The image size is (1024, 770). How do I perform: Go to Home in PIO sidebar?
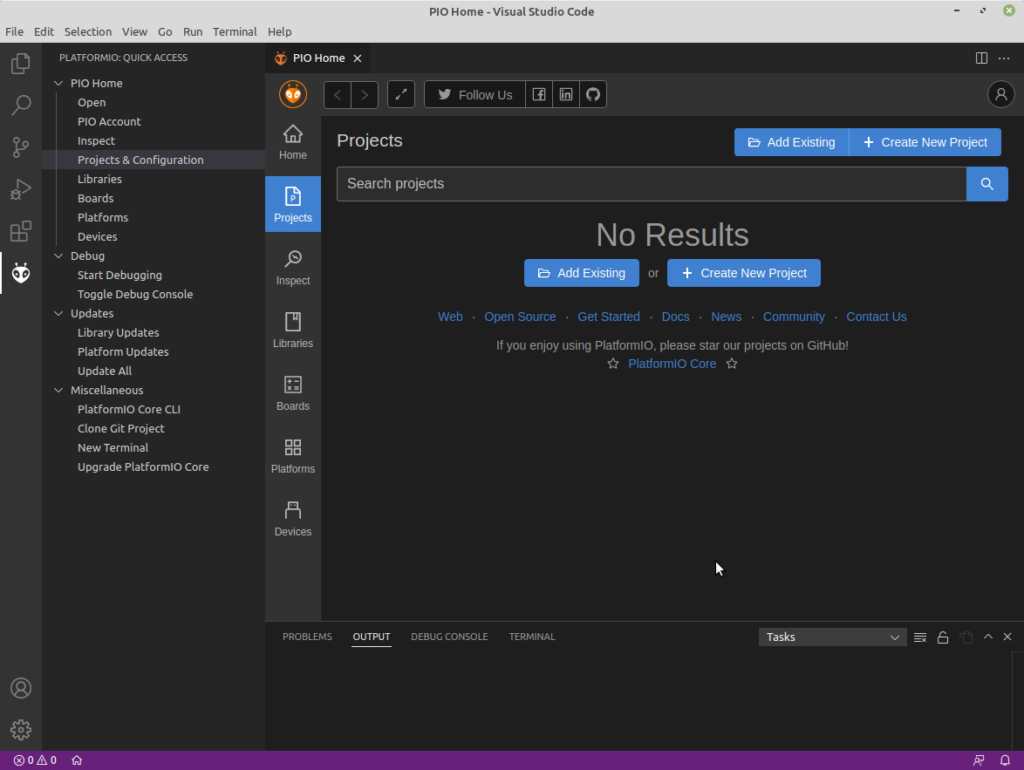coord(293,142)
